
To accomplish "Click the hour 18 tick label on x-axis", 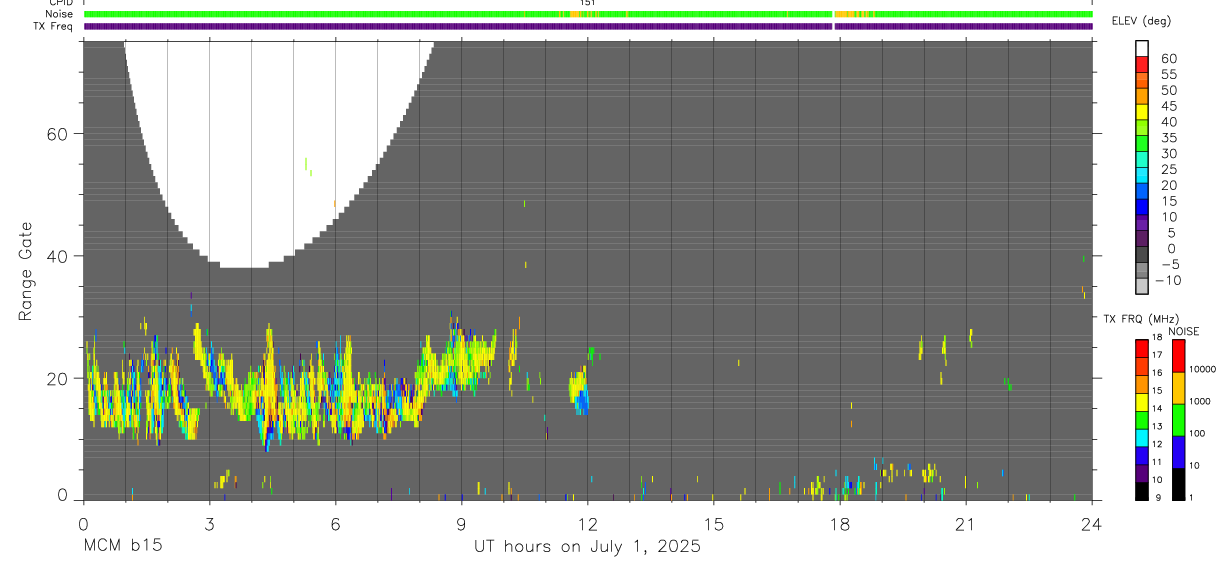I will 840,523.
